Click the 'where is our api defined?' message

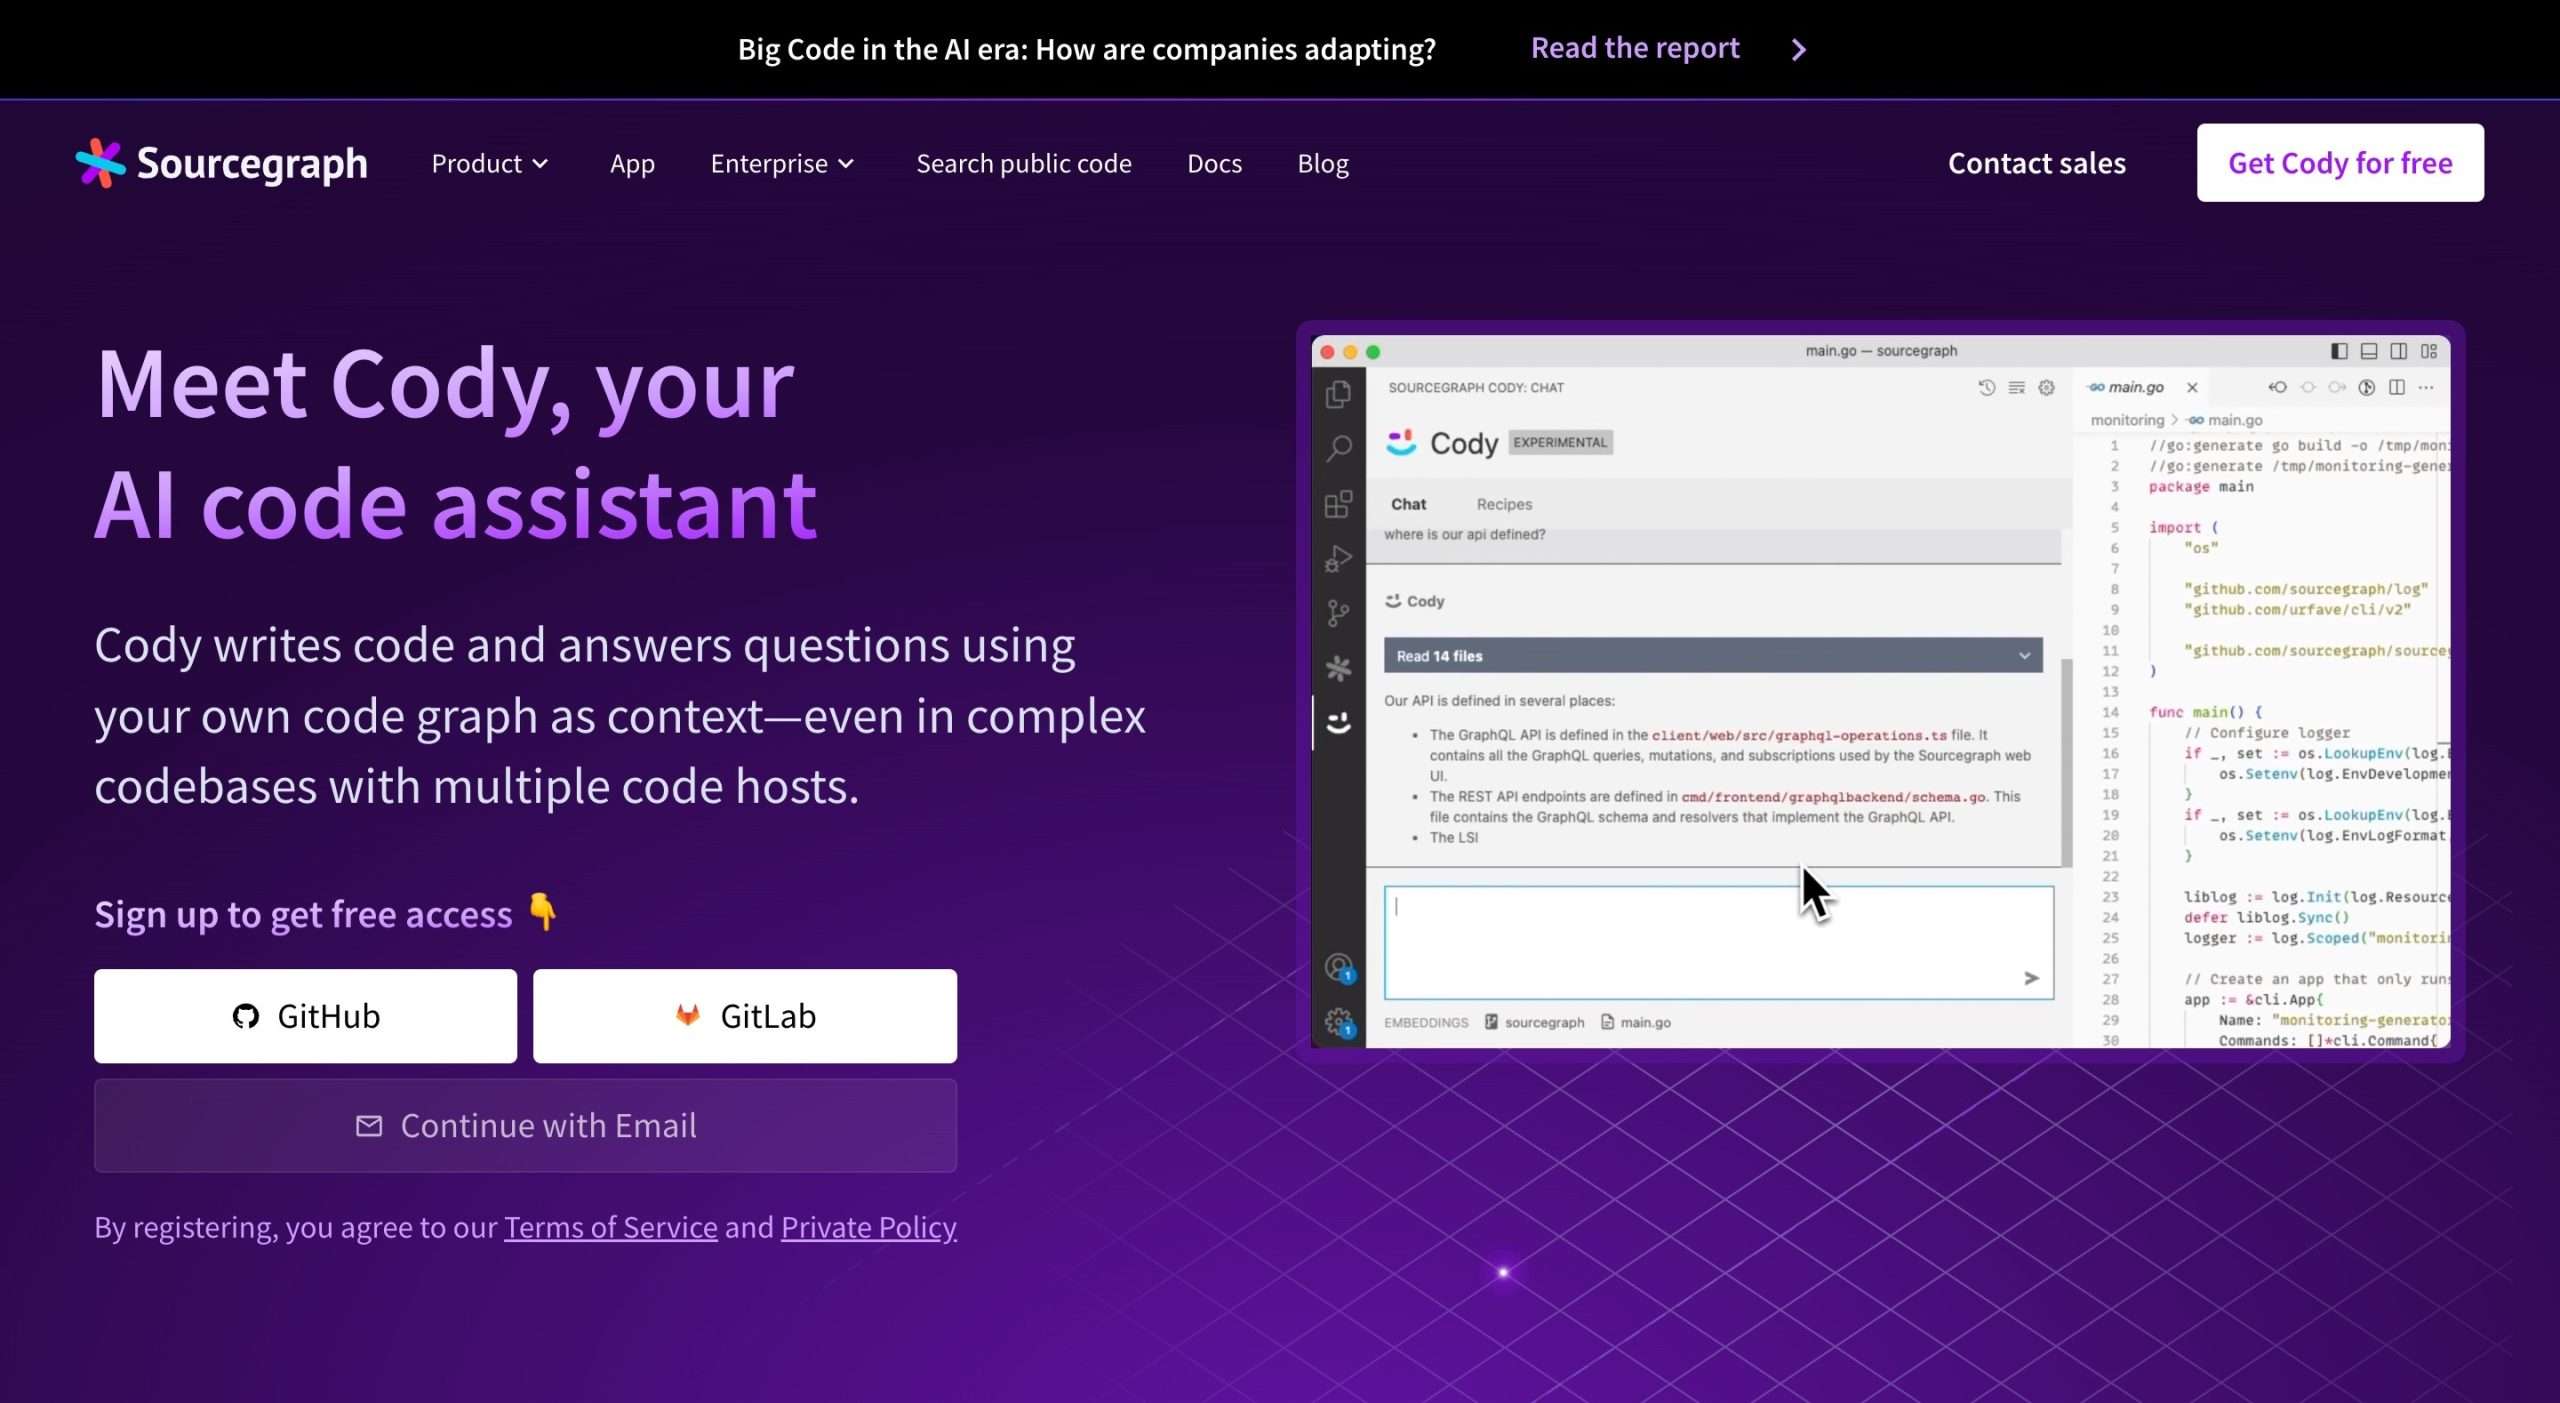coord(1465,535)
